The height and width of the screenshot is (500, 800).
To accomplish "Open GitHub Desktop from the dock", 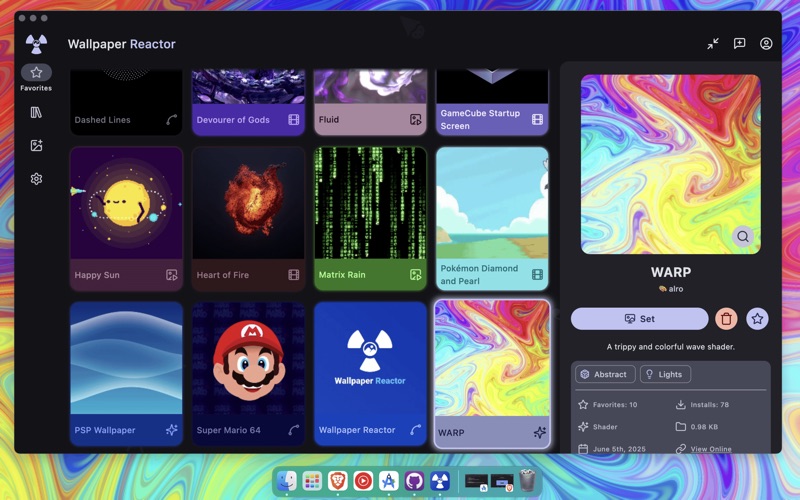I will (x=414, y=481).
